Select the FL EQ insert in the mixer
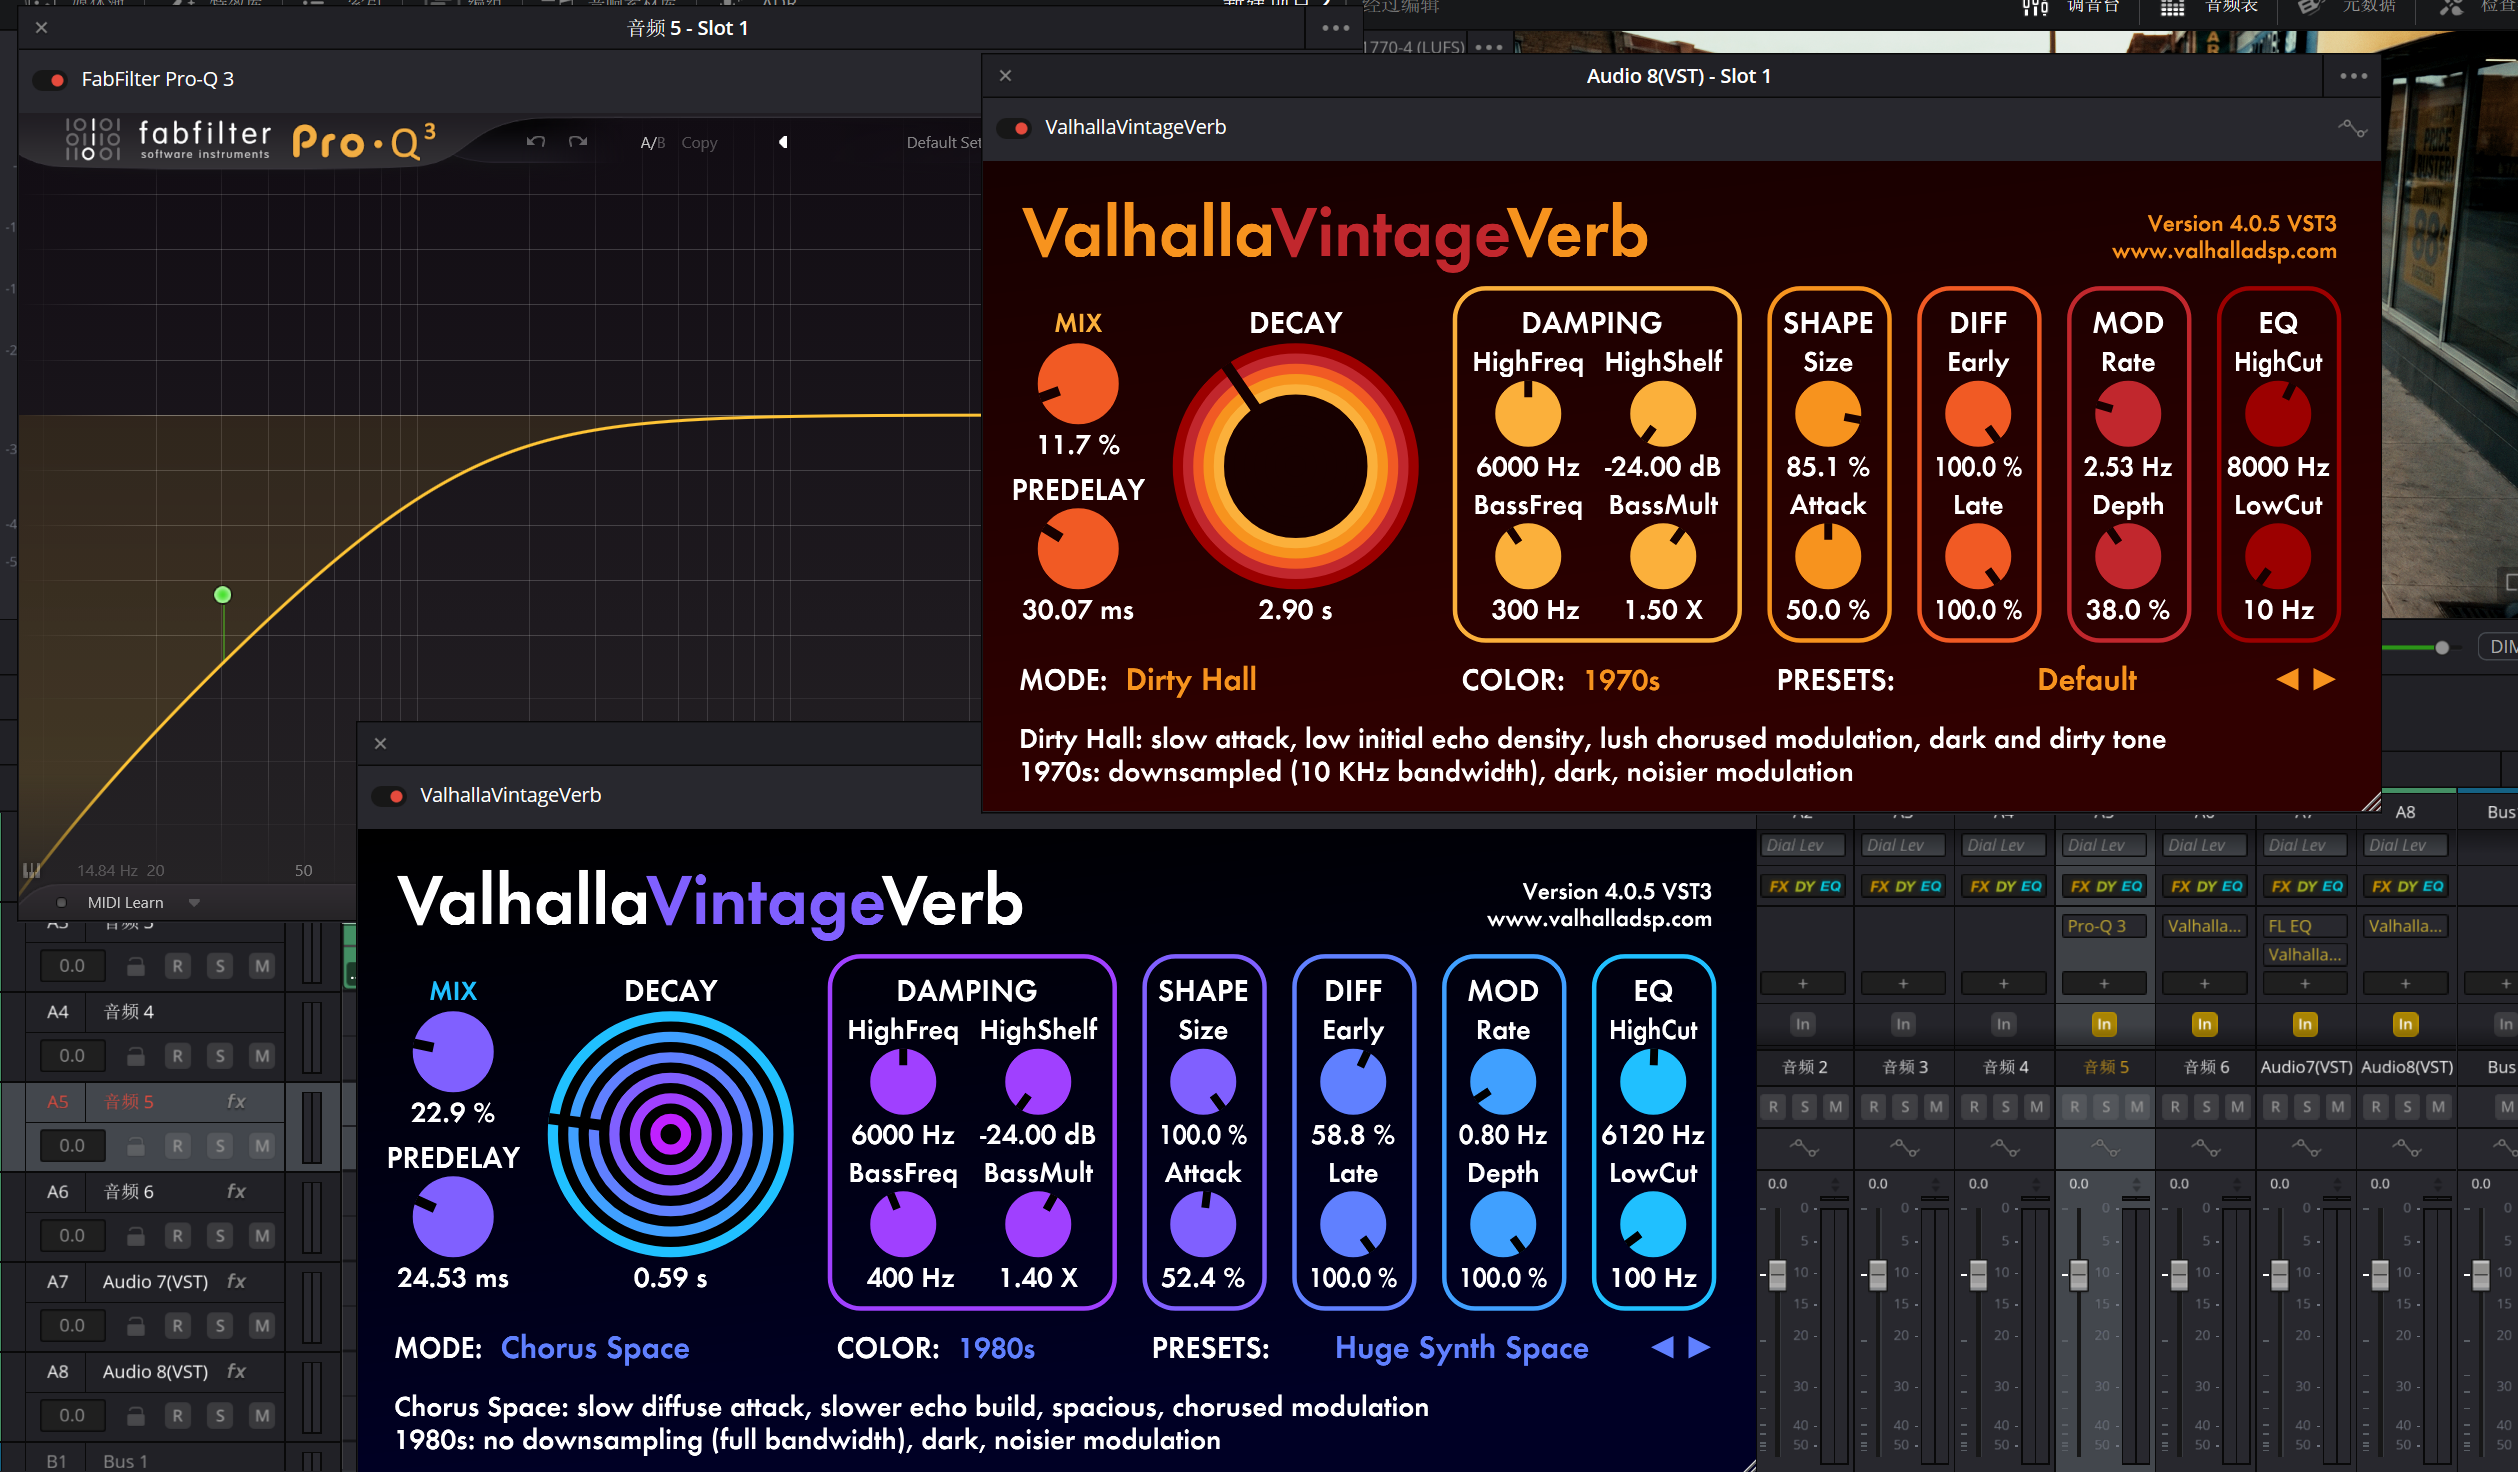Screen dimensions: 2518x1472 (x=2305, y=927)
